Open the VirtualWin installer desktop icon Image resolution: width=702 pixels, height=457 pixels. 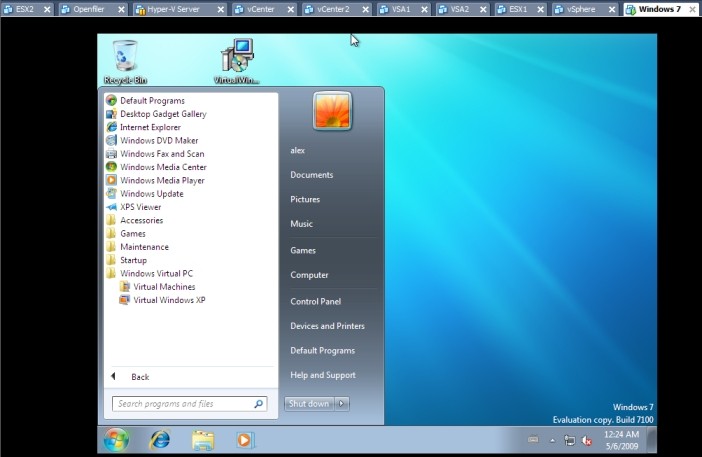tap(237, 60)
